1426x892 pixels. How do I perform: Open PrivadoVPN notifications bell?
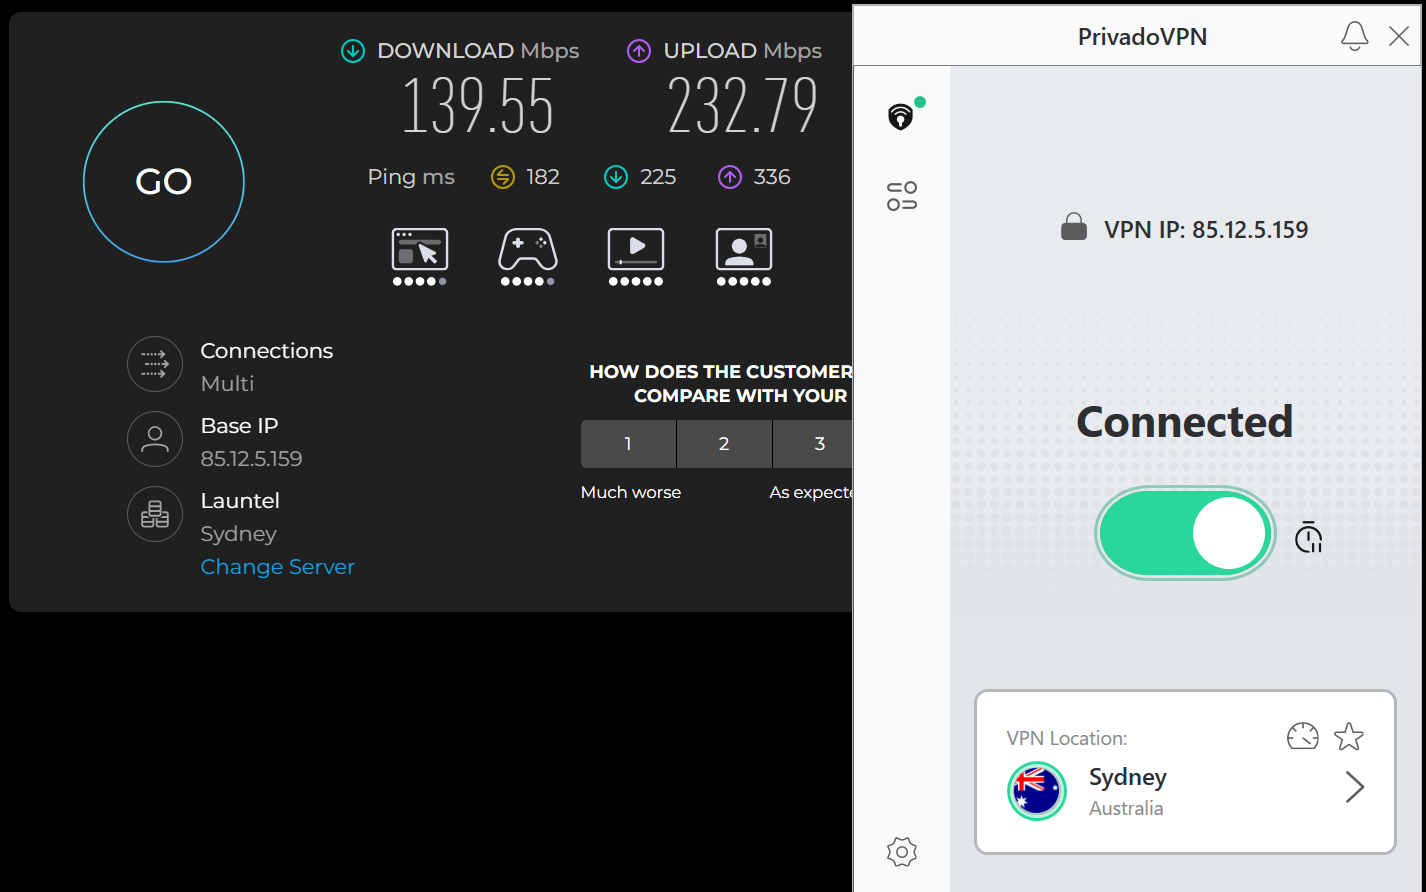pos(1354,37)
